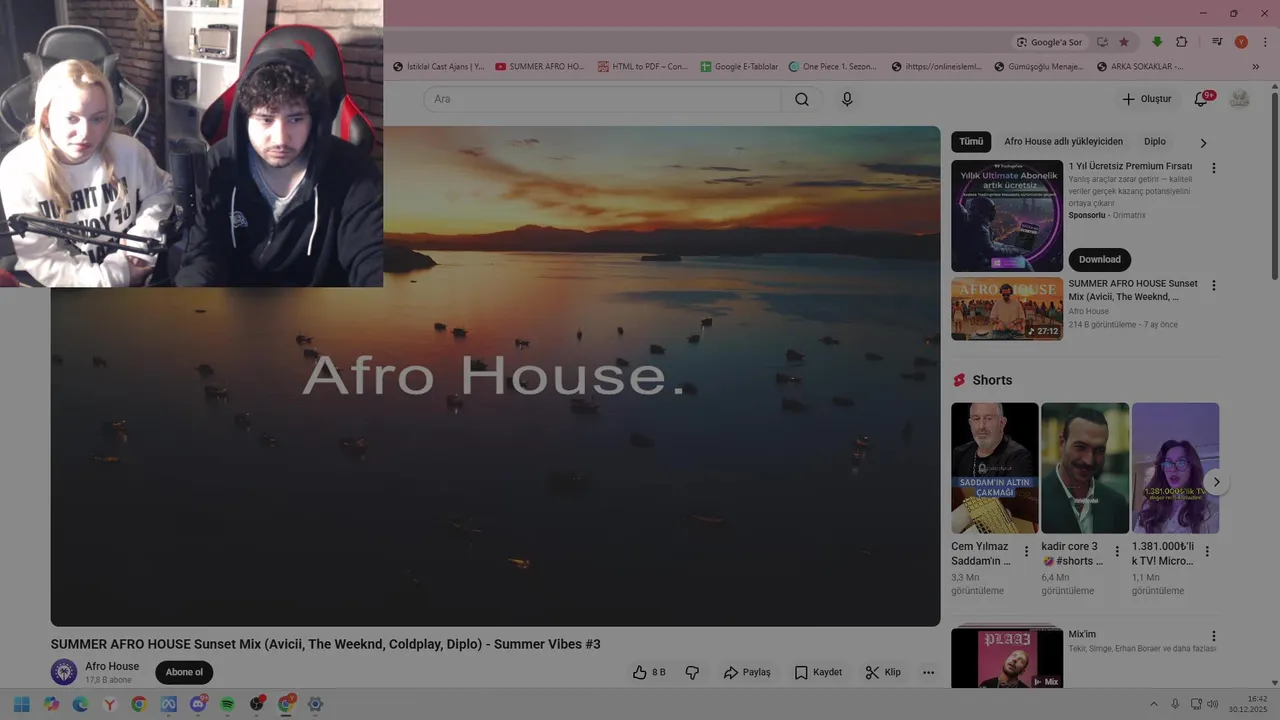Open Afro House channel name link
Viewport: 1280px width, 720px height.
pos(112,666)
